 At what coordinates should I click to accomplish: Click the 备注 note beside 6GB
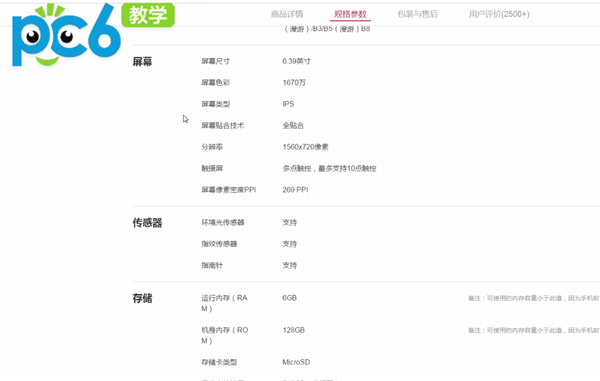point(534,298)
